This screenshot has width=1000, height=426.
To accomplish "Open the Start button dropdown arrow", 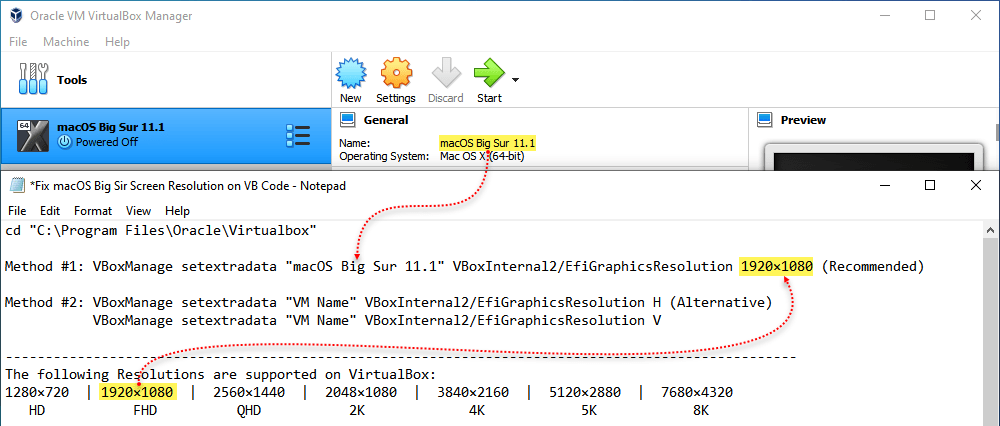I will [515, 80].
